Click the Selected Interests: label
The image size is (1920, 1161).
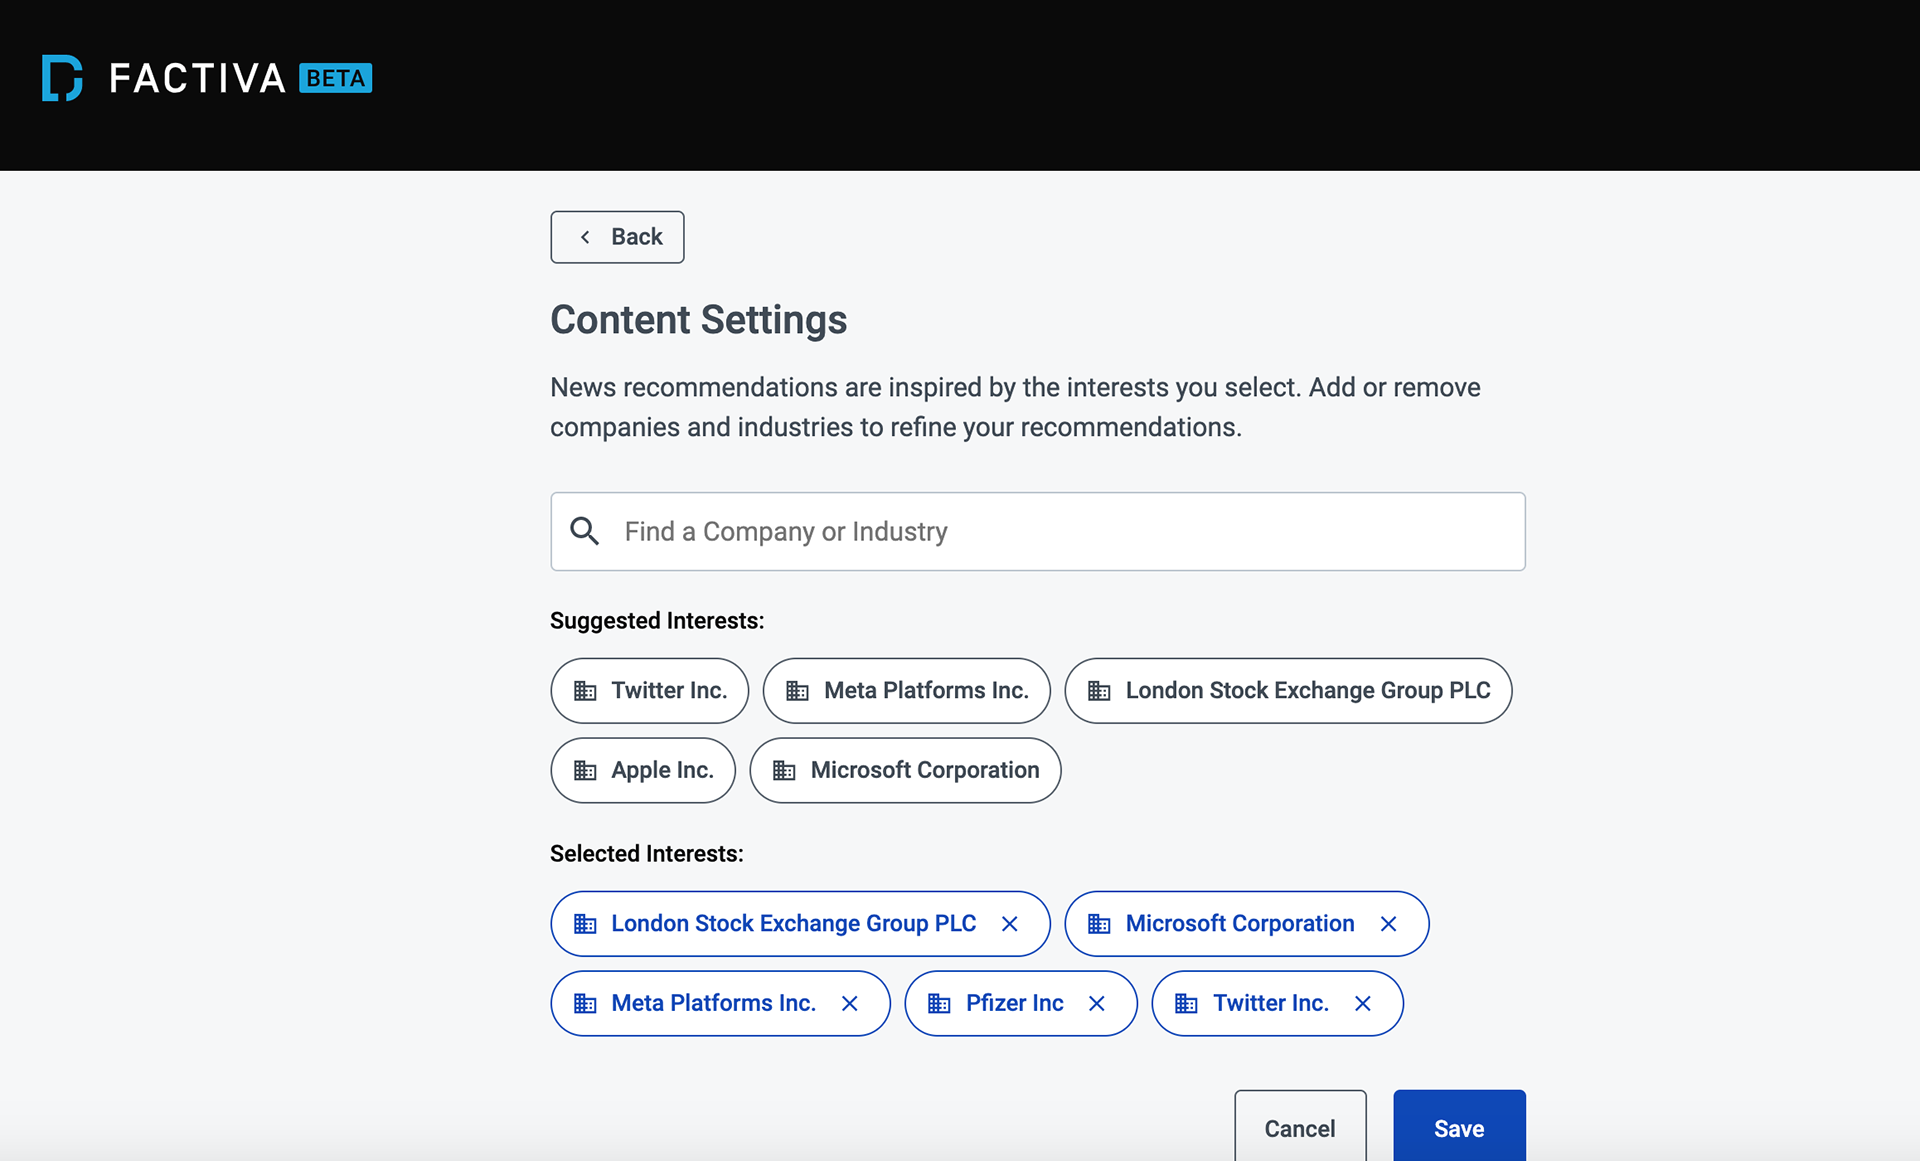coord(647,854)
